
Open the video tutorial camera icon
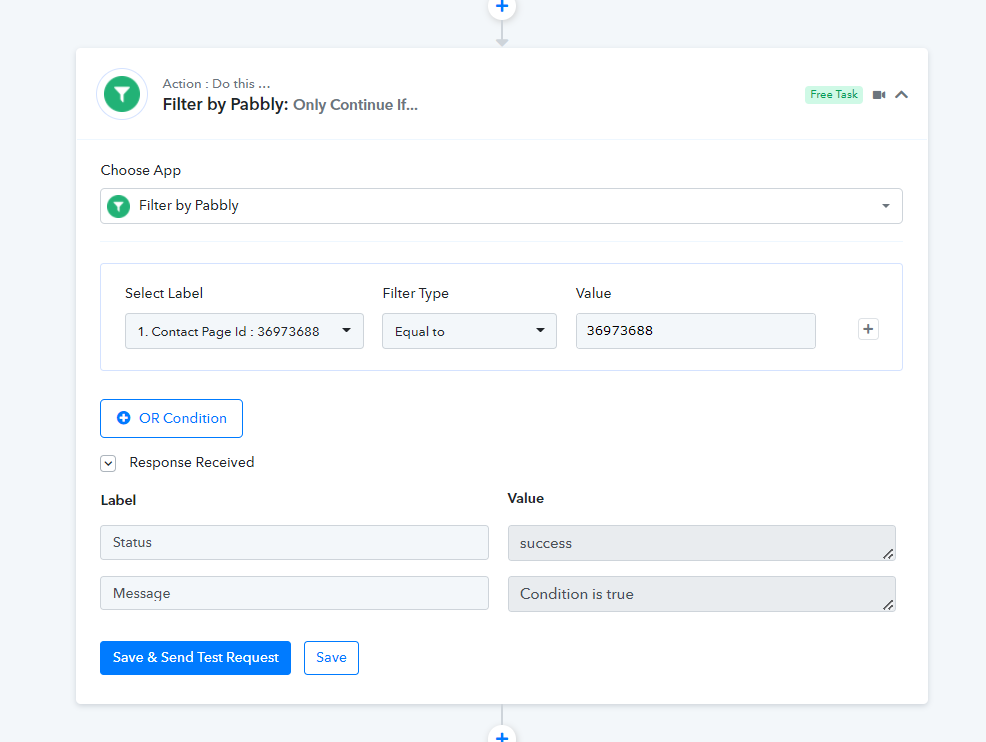[x=879, y=95]
